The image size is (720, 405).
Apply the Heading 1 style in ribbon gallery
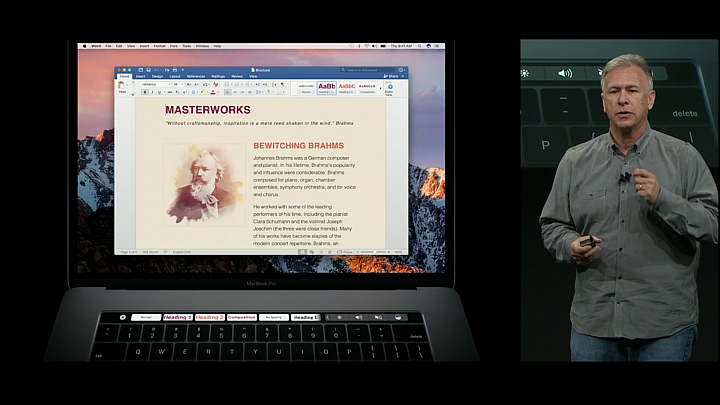(327, 88)
